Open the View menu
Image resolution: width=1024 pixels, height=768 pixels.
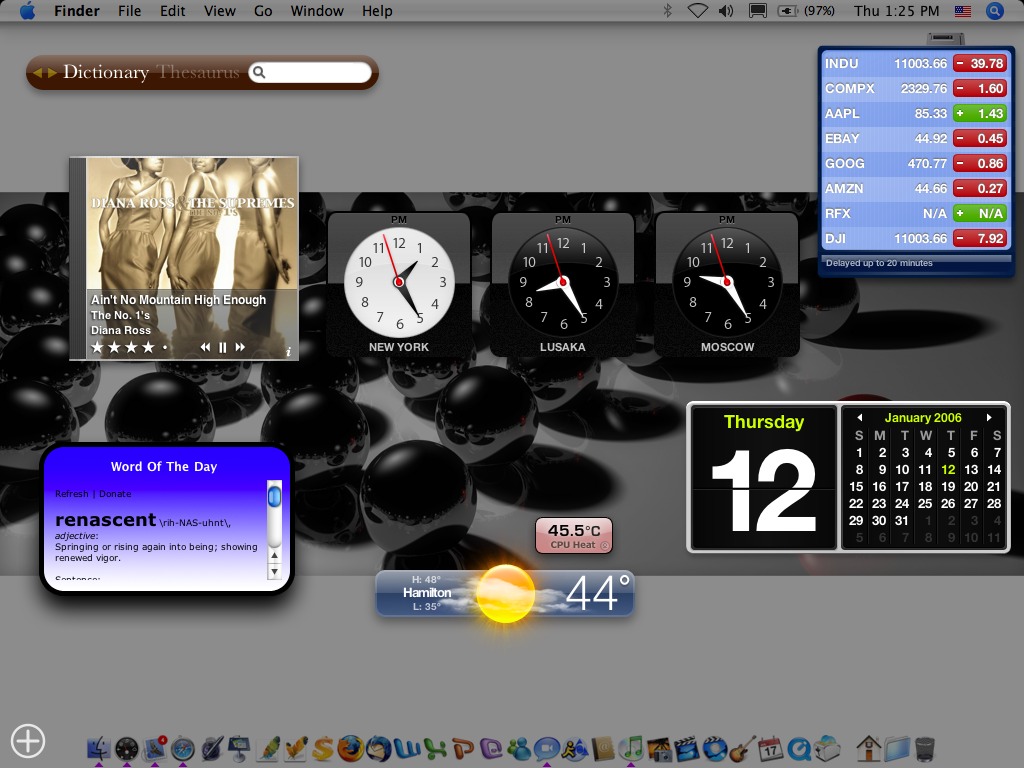219,10
